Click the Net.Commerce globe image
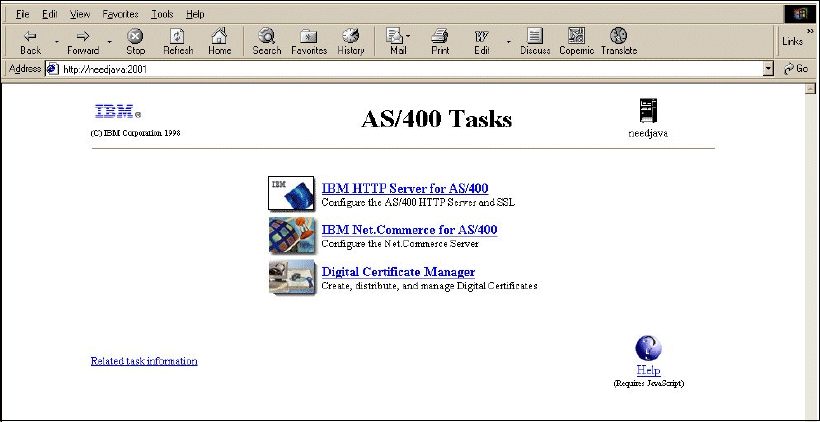 (292, 235)
